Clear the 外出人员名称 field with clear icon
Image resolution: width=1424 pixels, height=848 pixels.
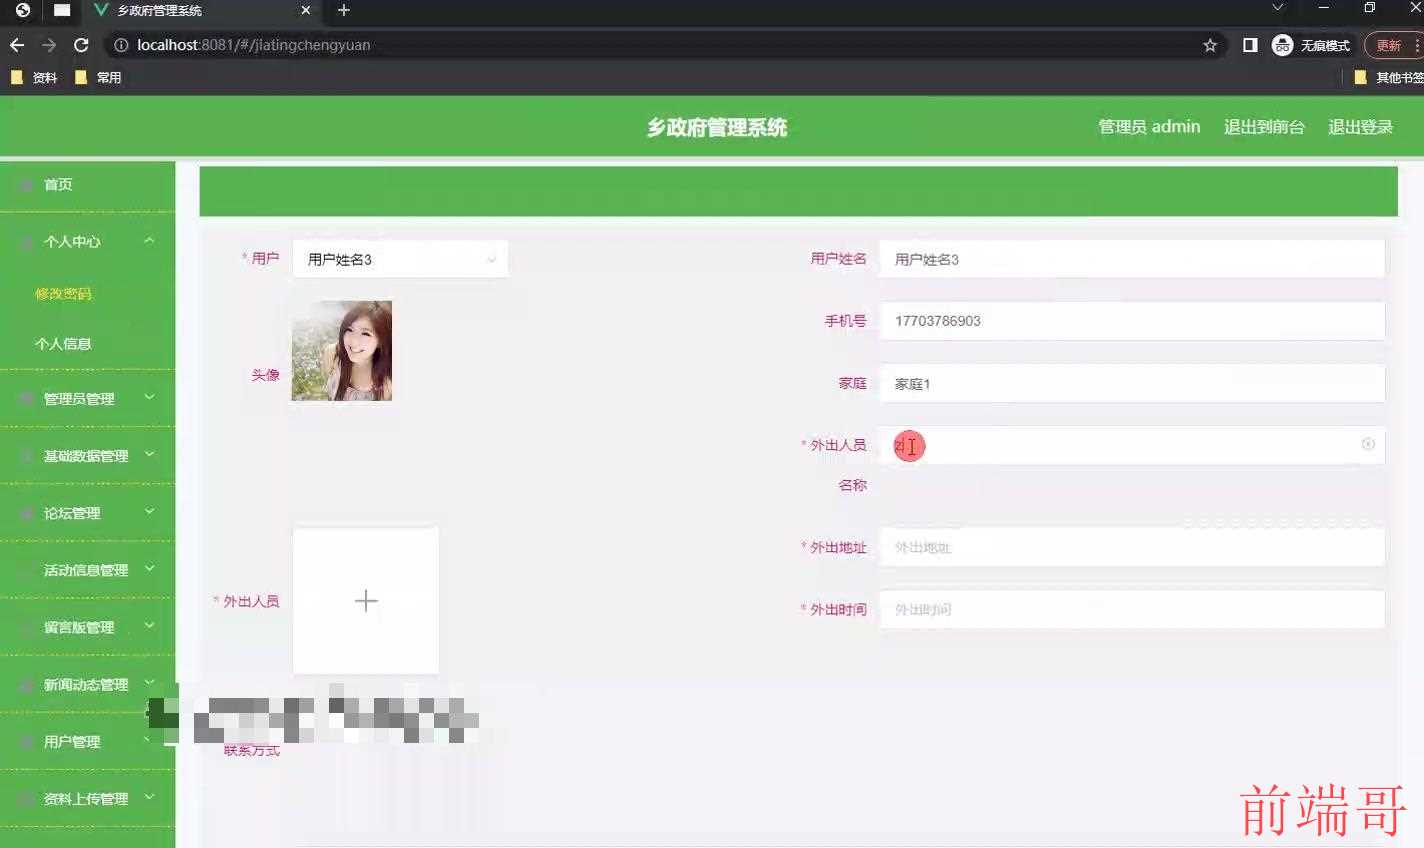coord(1368,444)
